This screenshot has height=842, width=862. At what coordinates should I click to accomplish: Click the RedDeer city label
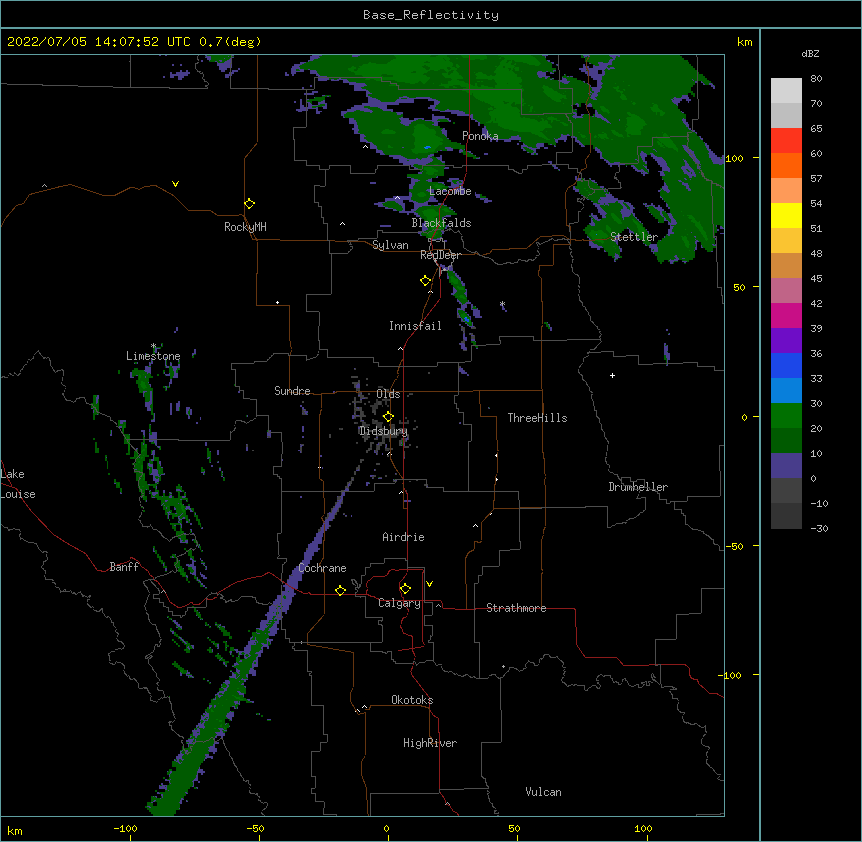click(440, 255)
